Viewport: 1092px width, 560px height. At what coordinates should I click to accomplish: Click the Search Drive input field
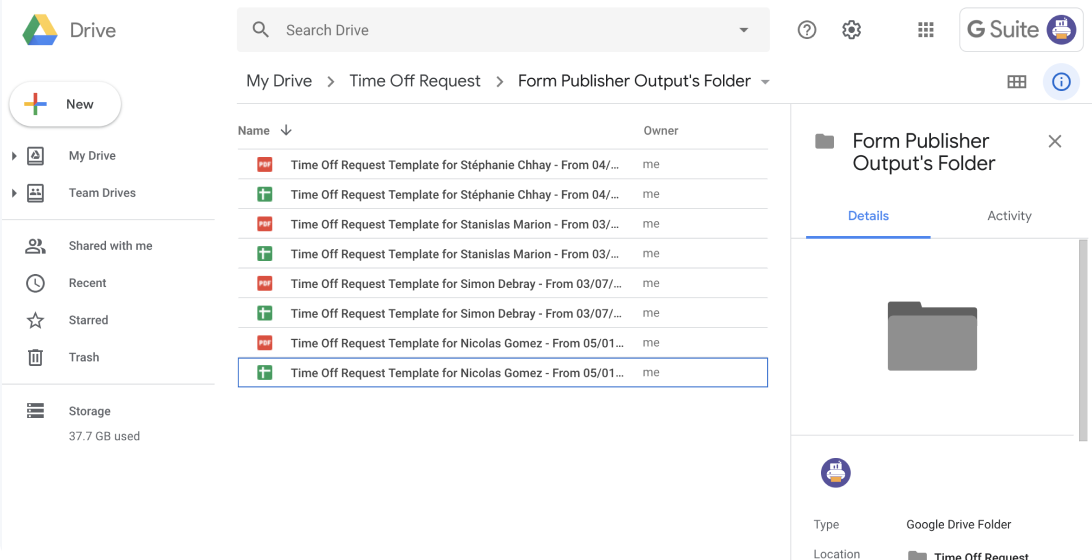[500, 30]
